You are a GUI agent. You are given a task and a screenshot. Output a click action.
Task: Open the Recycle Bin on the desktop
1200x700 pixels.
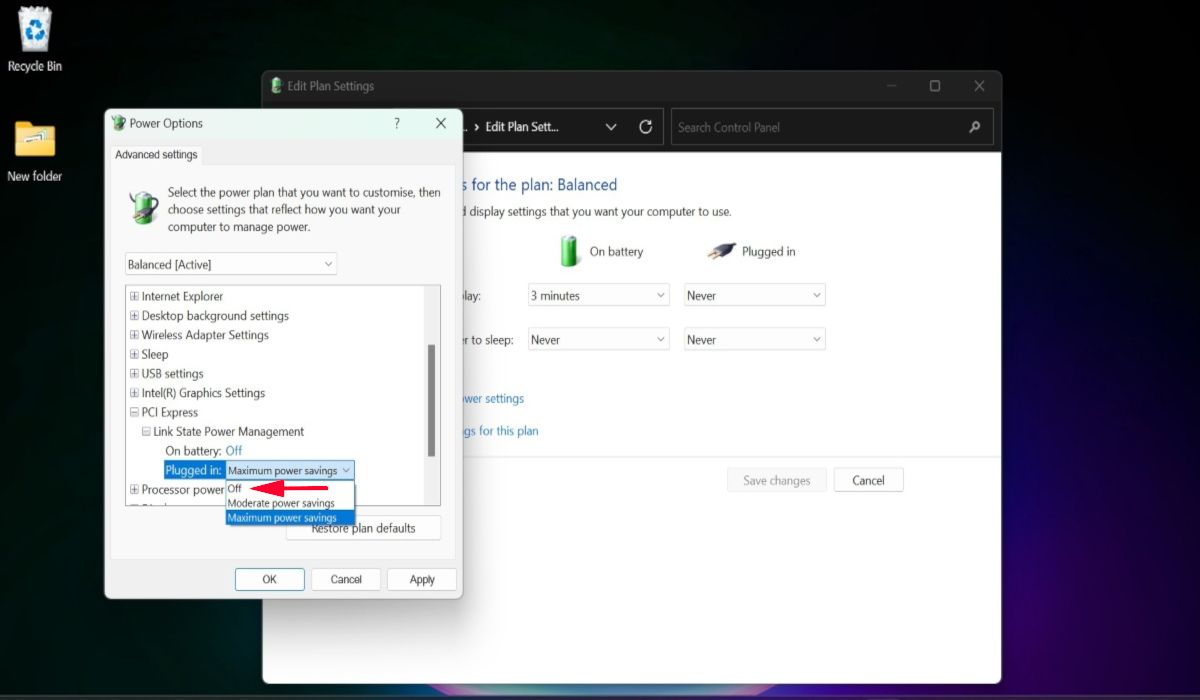click(33, 30)
